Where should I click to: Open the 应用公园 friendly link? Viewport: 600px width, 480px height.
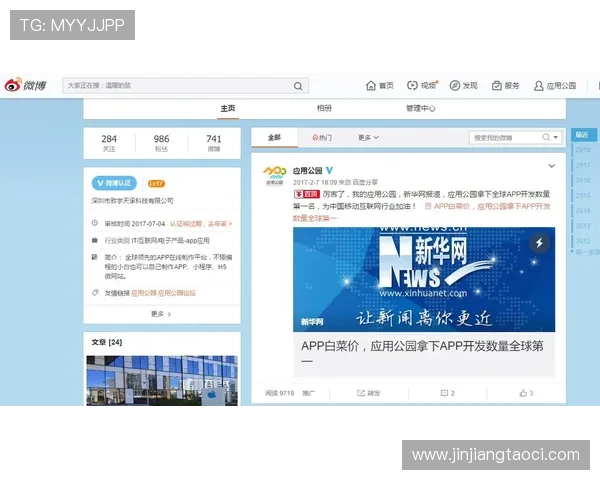pos(144,293)
